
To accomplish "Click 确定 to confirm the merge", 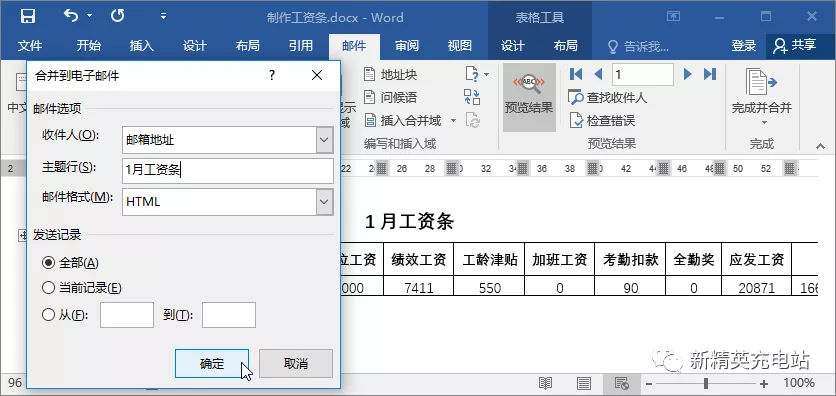I will pos(212,363).
